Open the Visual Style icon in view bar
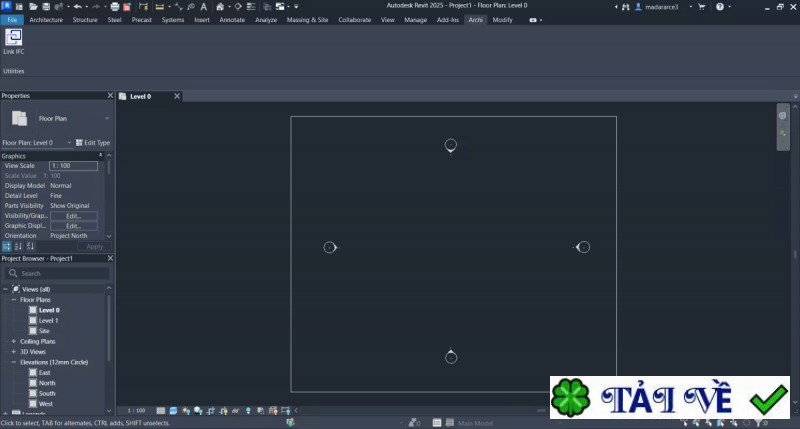The width and height of the screenshot is (800, 429). point(173,411)
